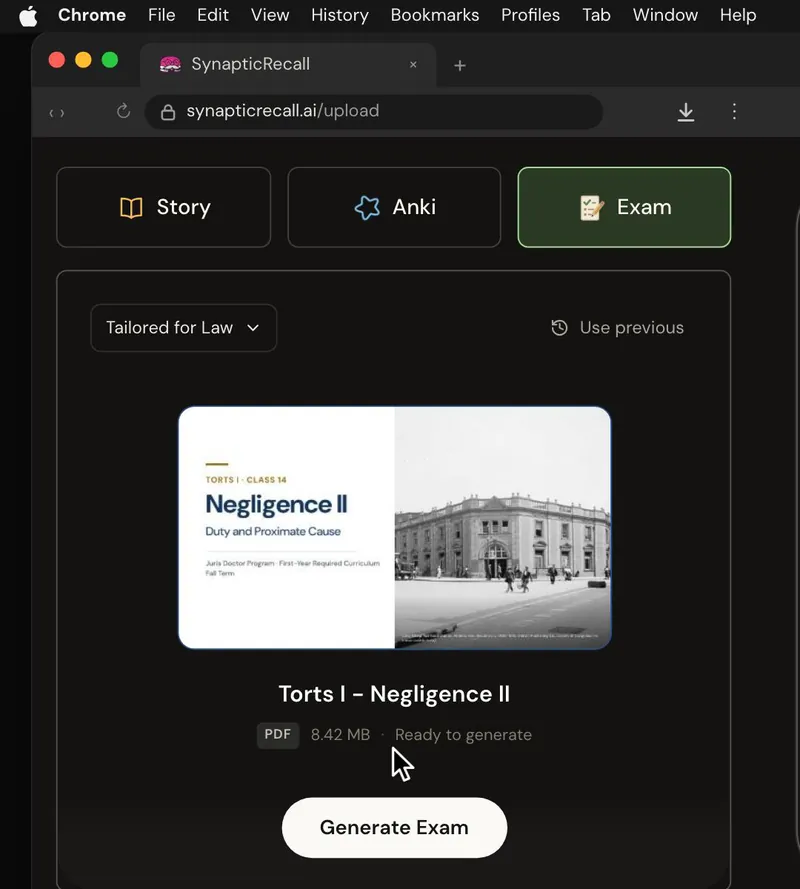Open a new browser tab
800x889 pixels.
click(x=460, y=66)
